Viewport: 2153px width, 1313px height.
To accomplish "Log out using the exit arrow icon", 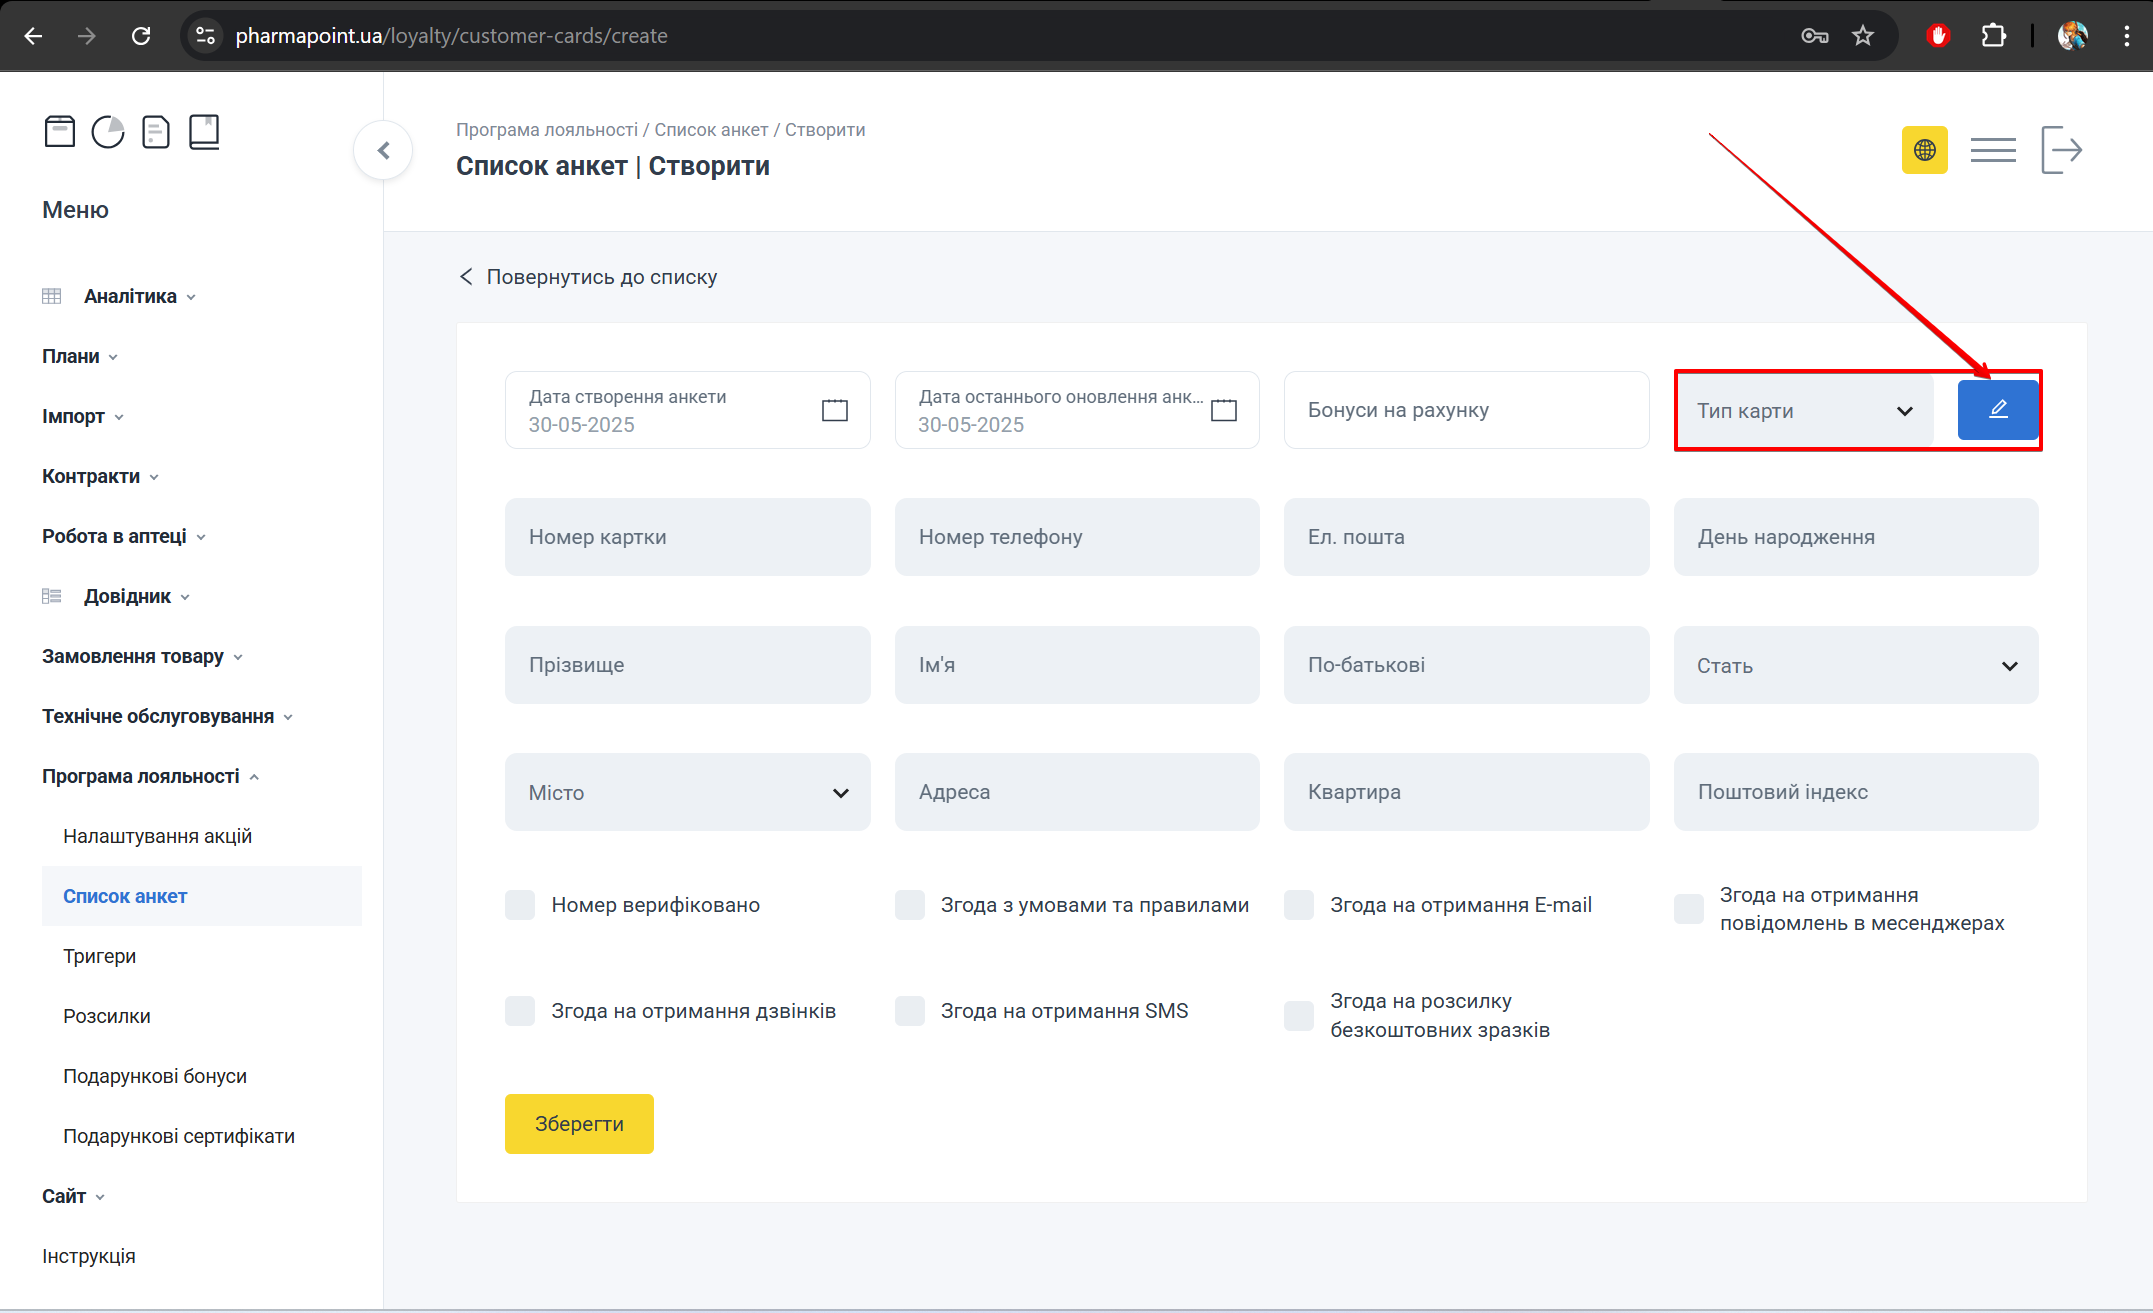I will (2062, 149).
